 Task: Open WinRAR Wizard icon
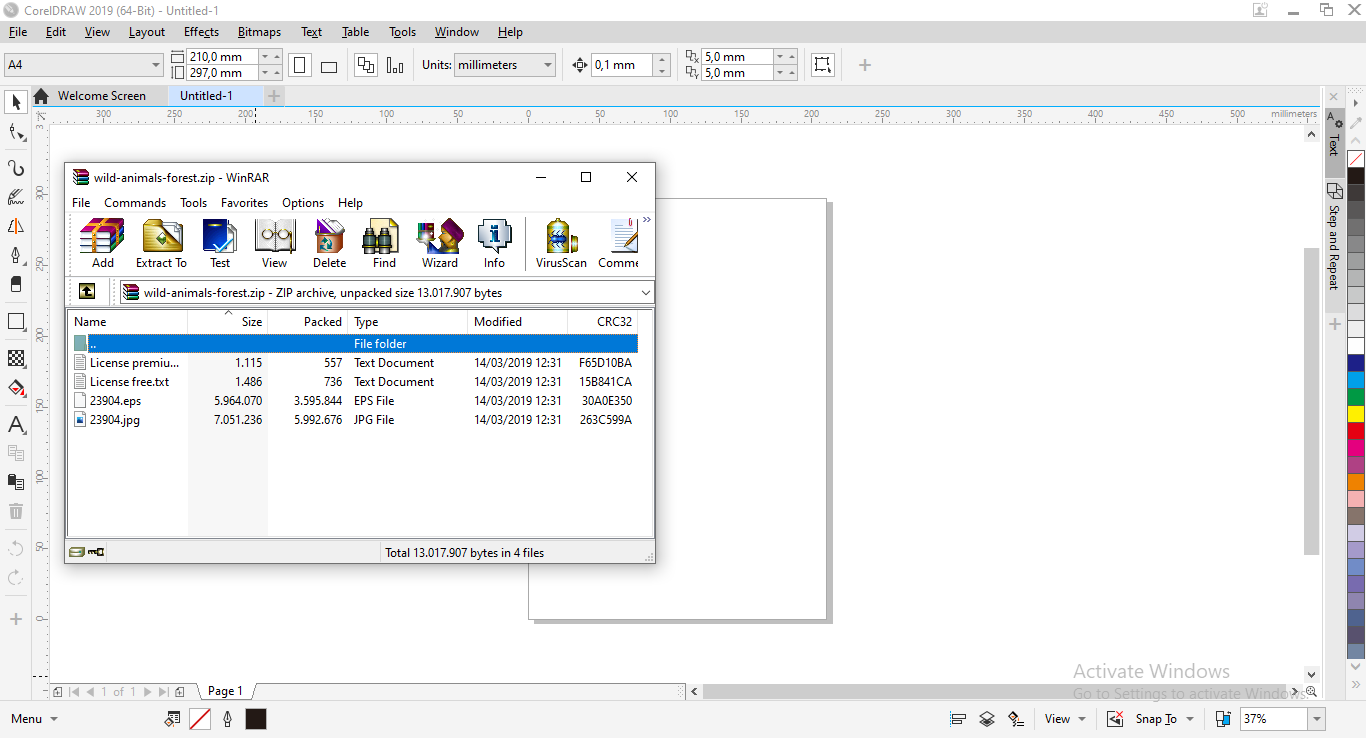pos(439,244)
